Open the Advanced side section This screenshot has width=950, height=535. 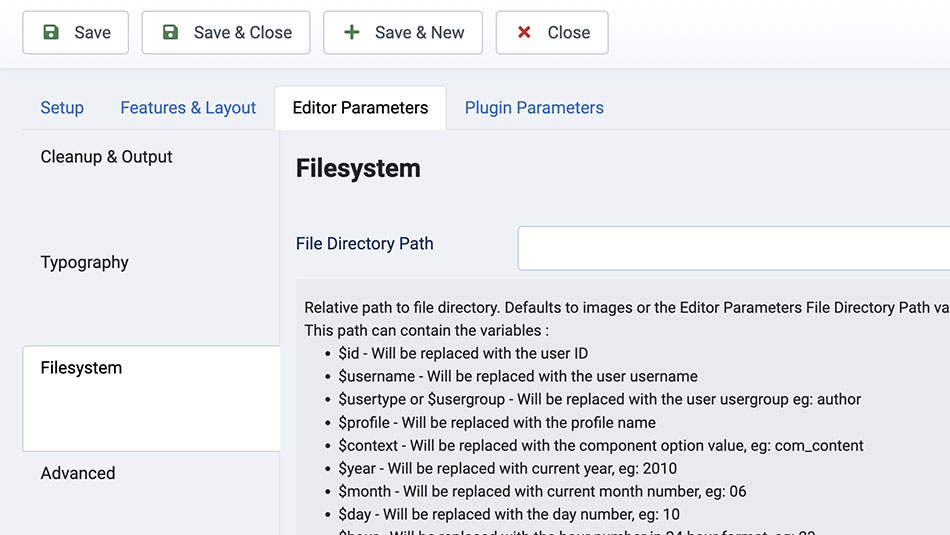pyautogui.click(x=78, y=473)
